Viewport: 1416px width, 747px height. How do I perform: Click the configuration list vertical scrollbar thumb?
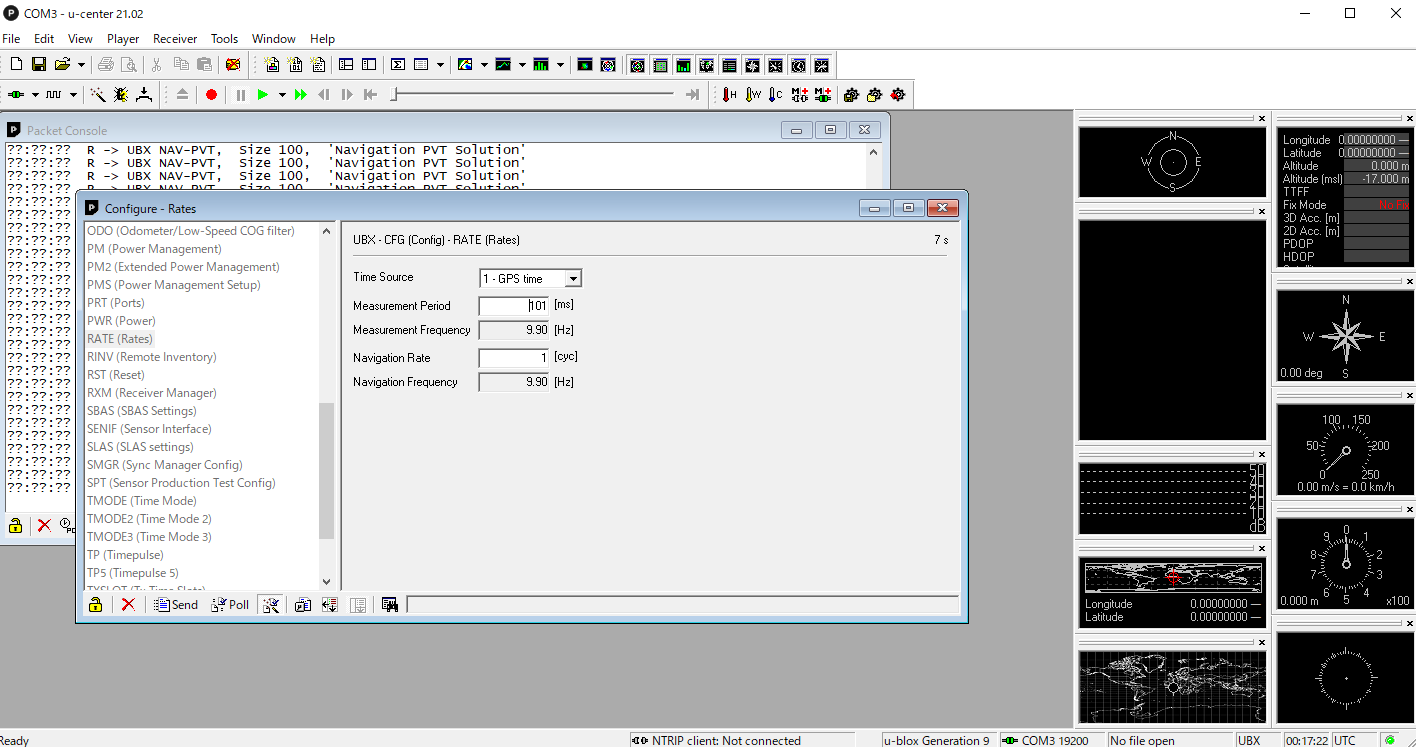click(x=326, y=471)
